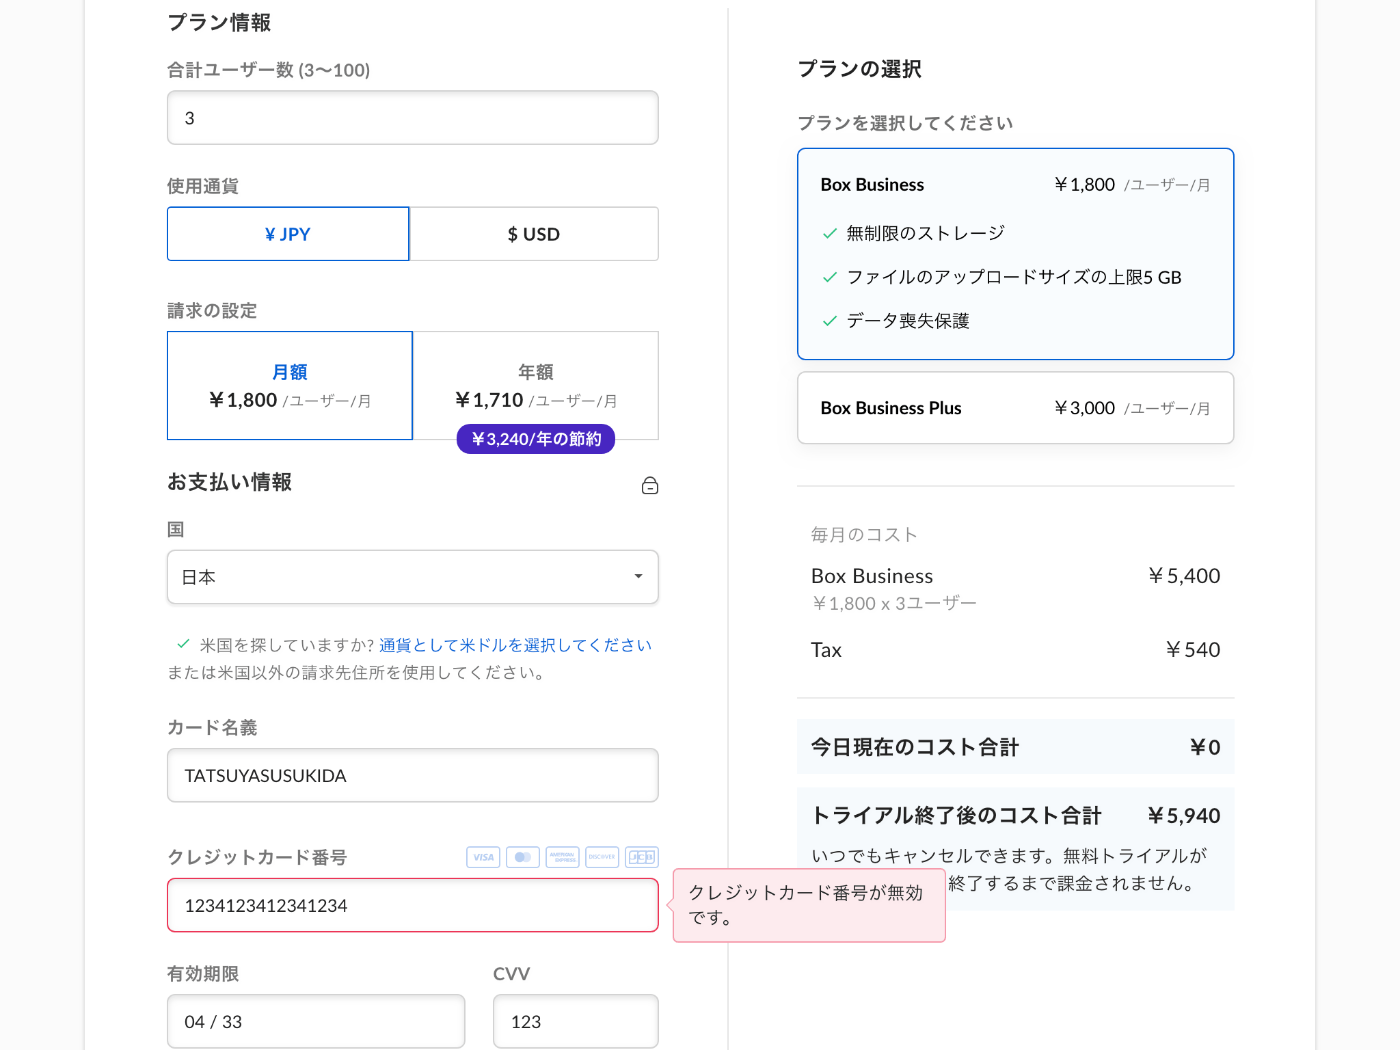Click the CVV field showing 123
The height and width of the screenshot is (1050, 1400).
(x=575, y=1021)
